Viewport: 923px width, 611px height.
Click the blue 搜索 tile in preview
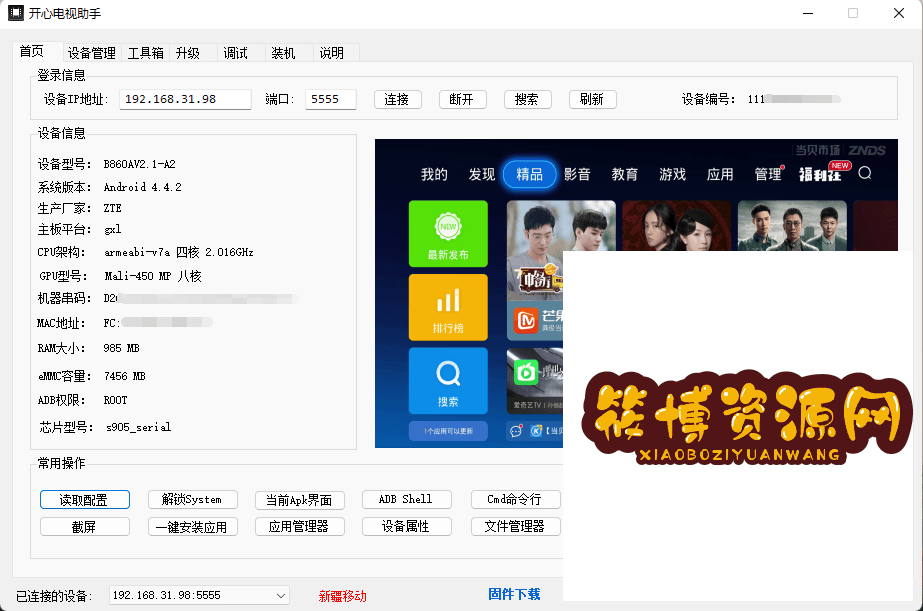448,381
